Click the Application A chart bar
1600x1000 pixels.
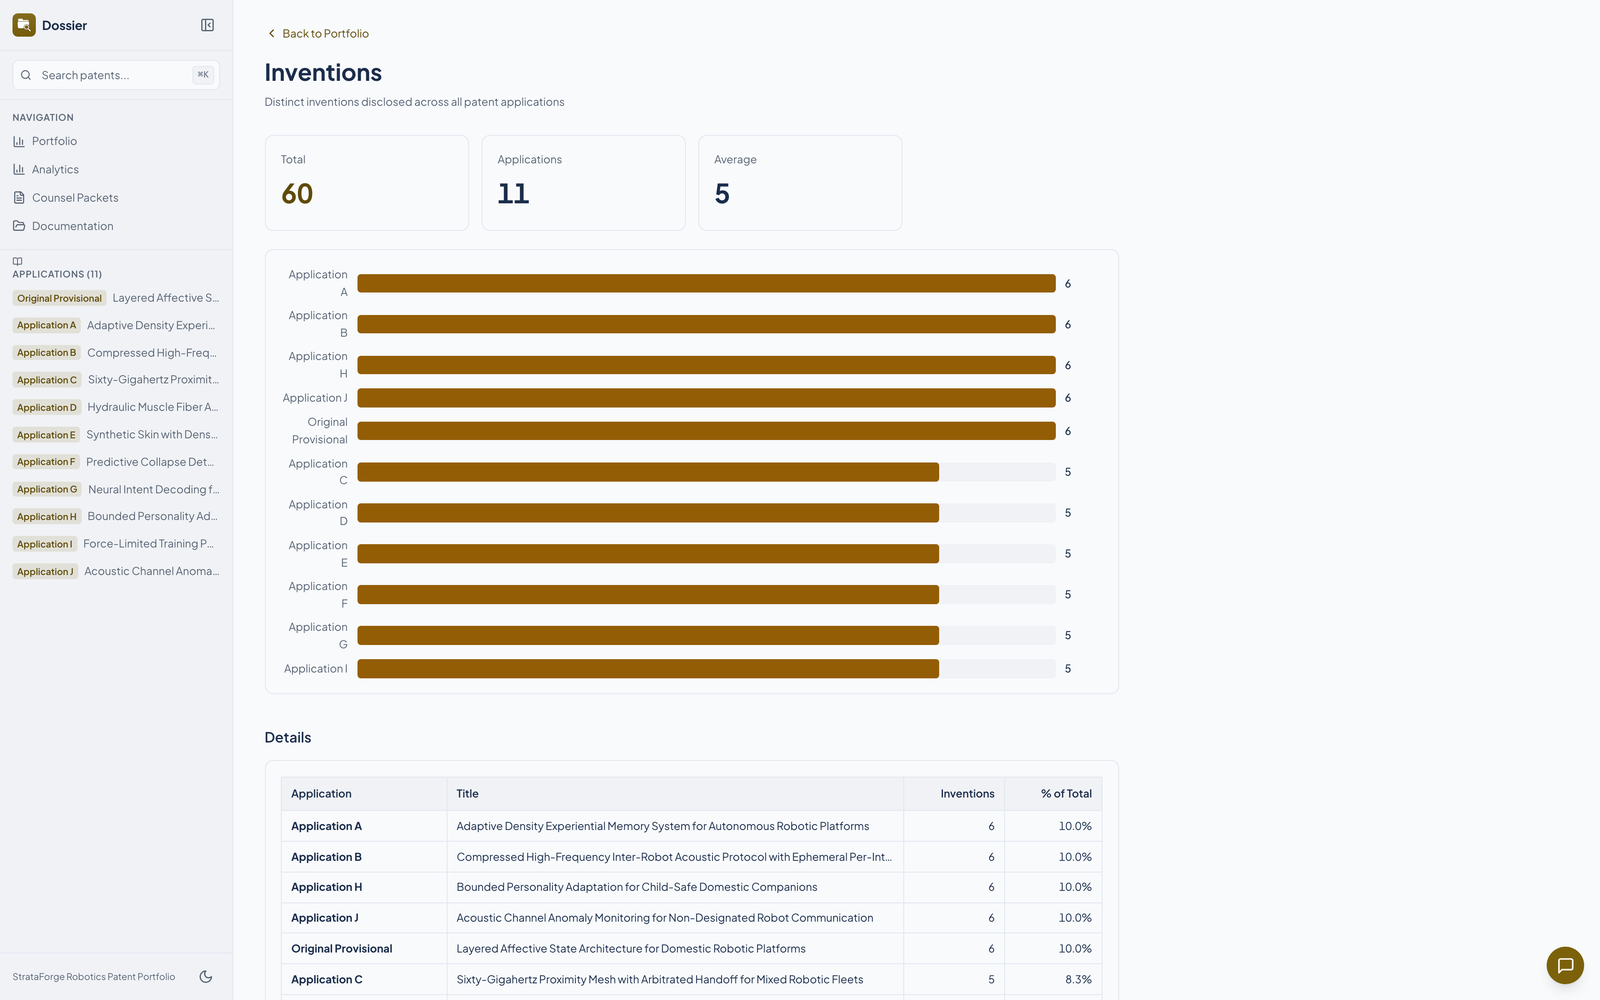coord(706,284)
